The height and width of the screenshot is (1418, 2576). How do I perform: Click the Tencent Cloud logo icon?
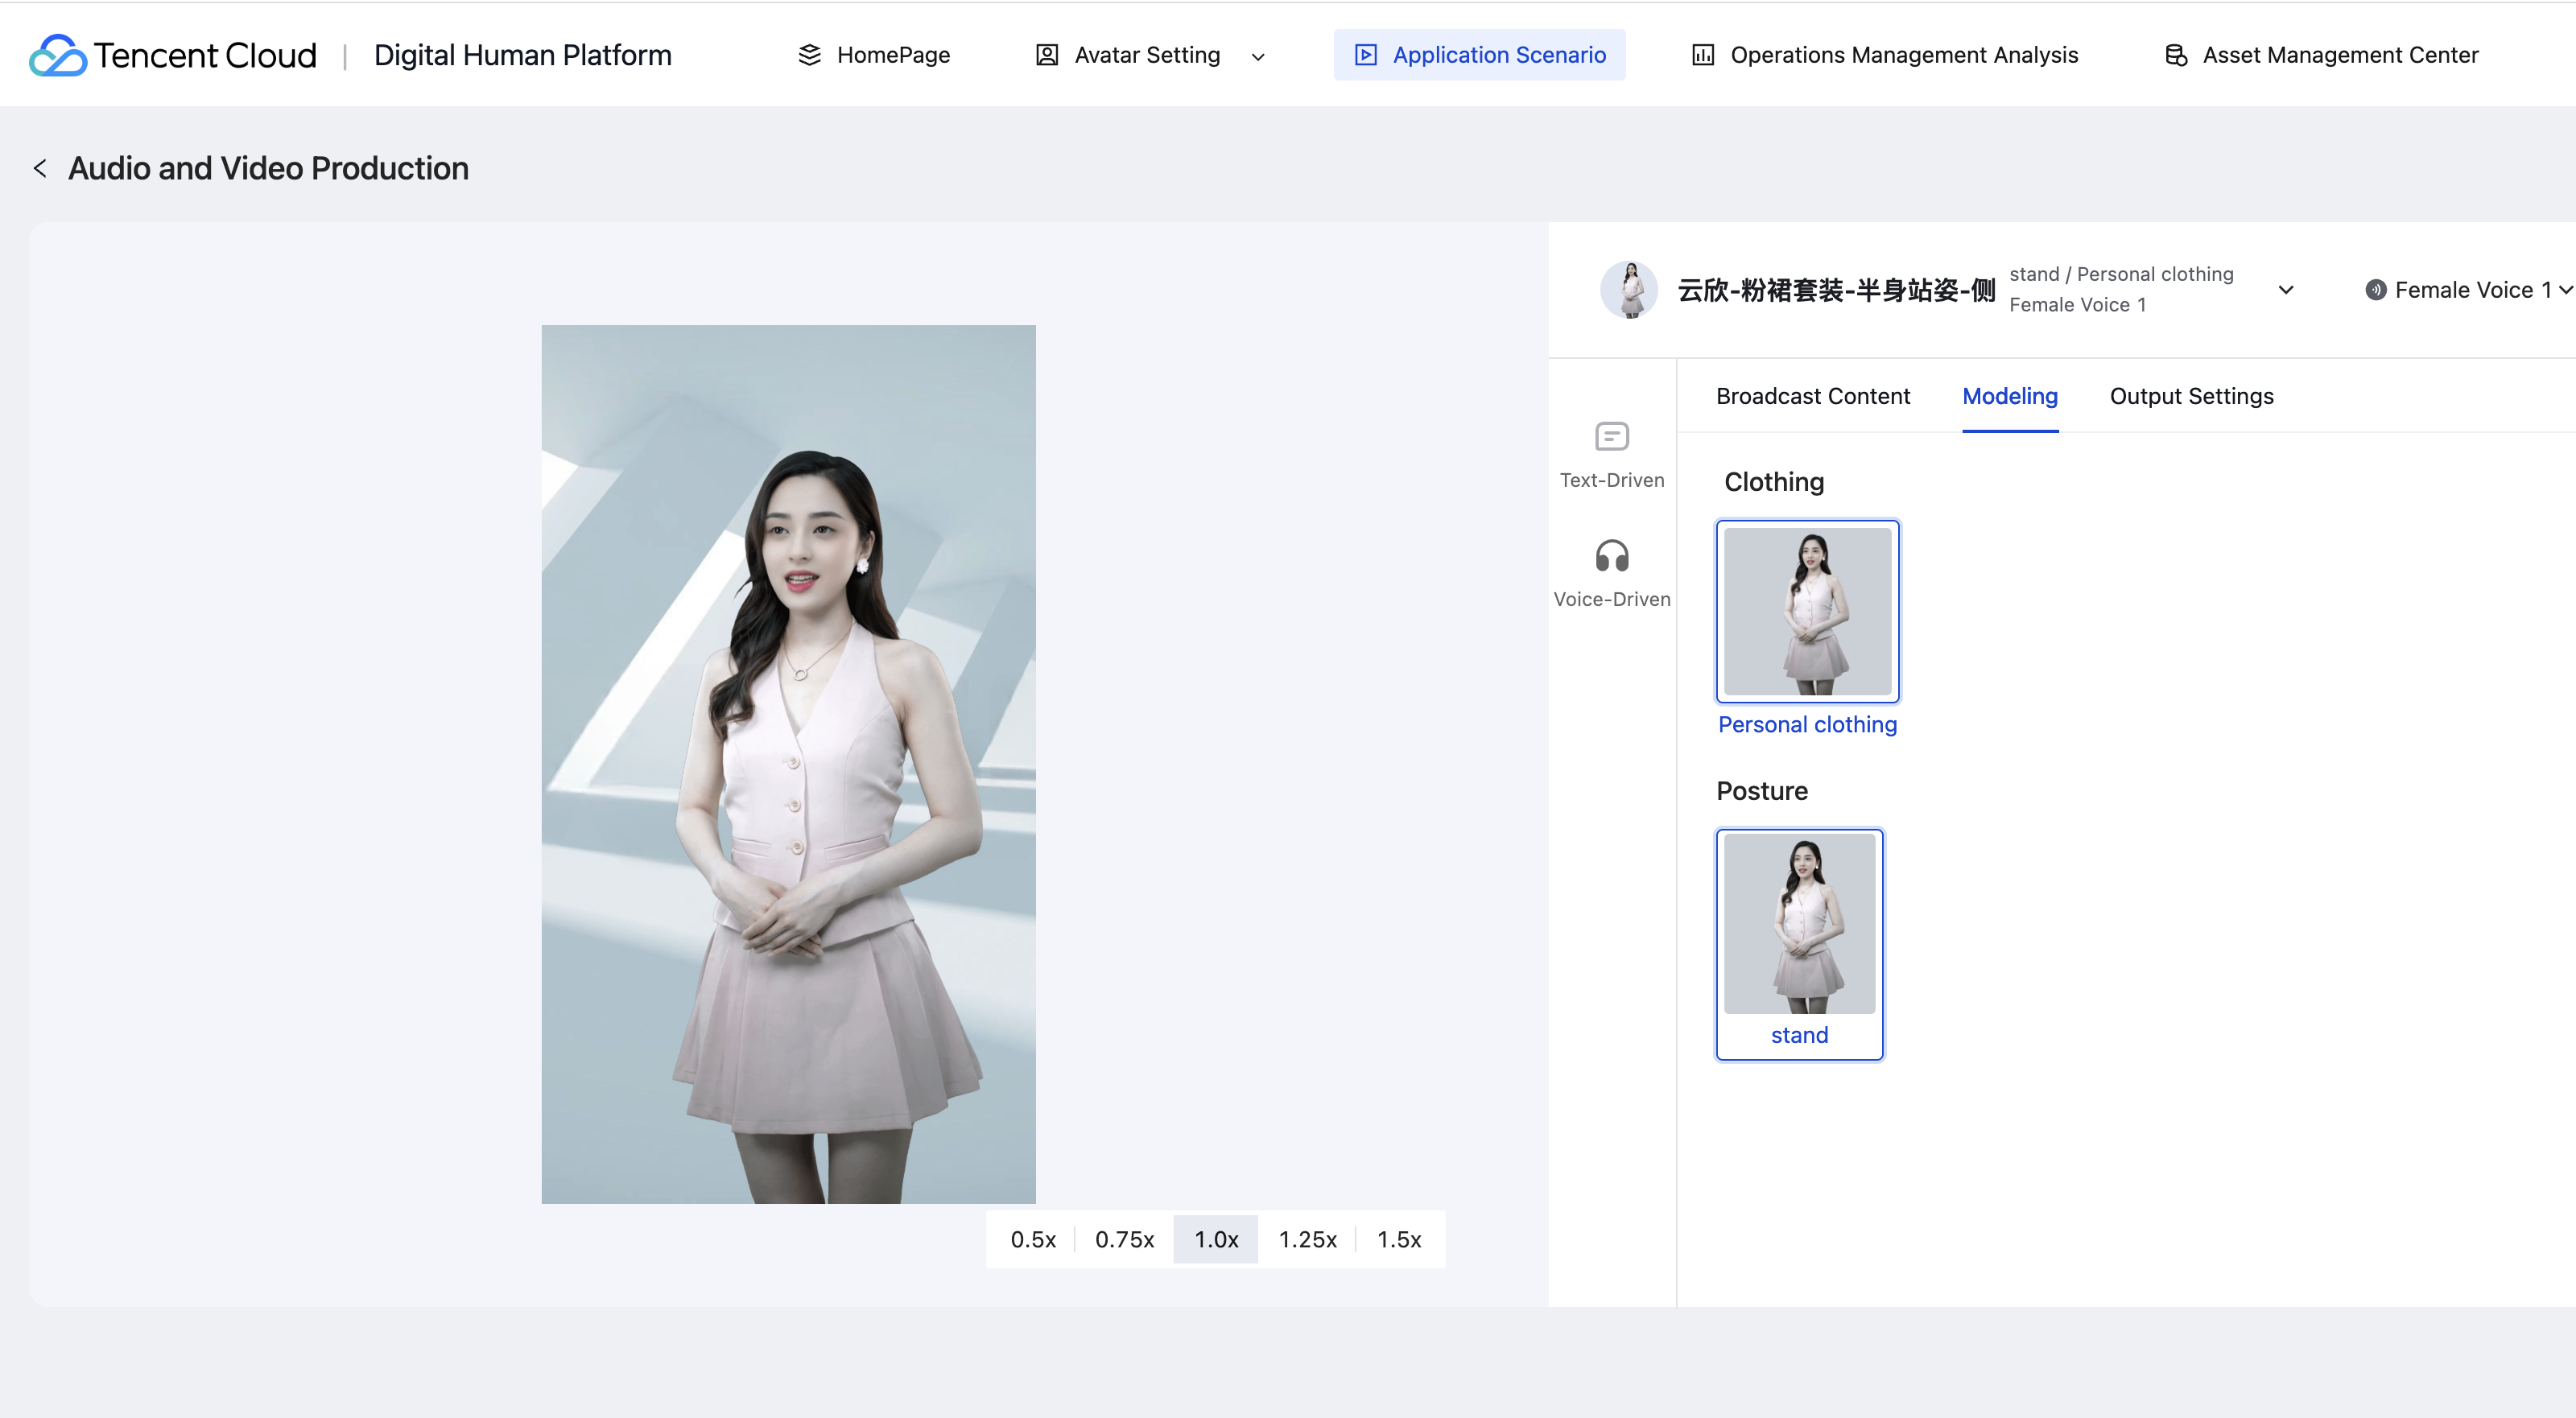[x=57, y=55]
